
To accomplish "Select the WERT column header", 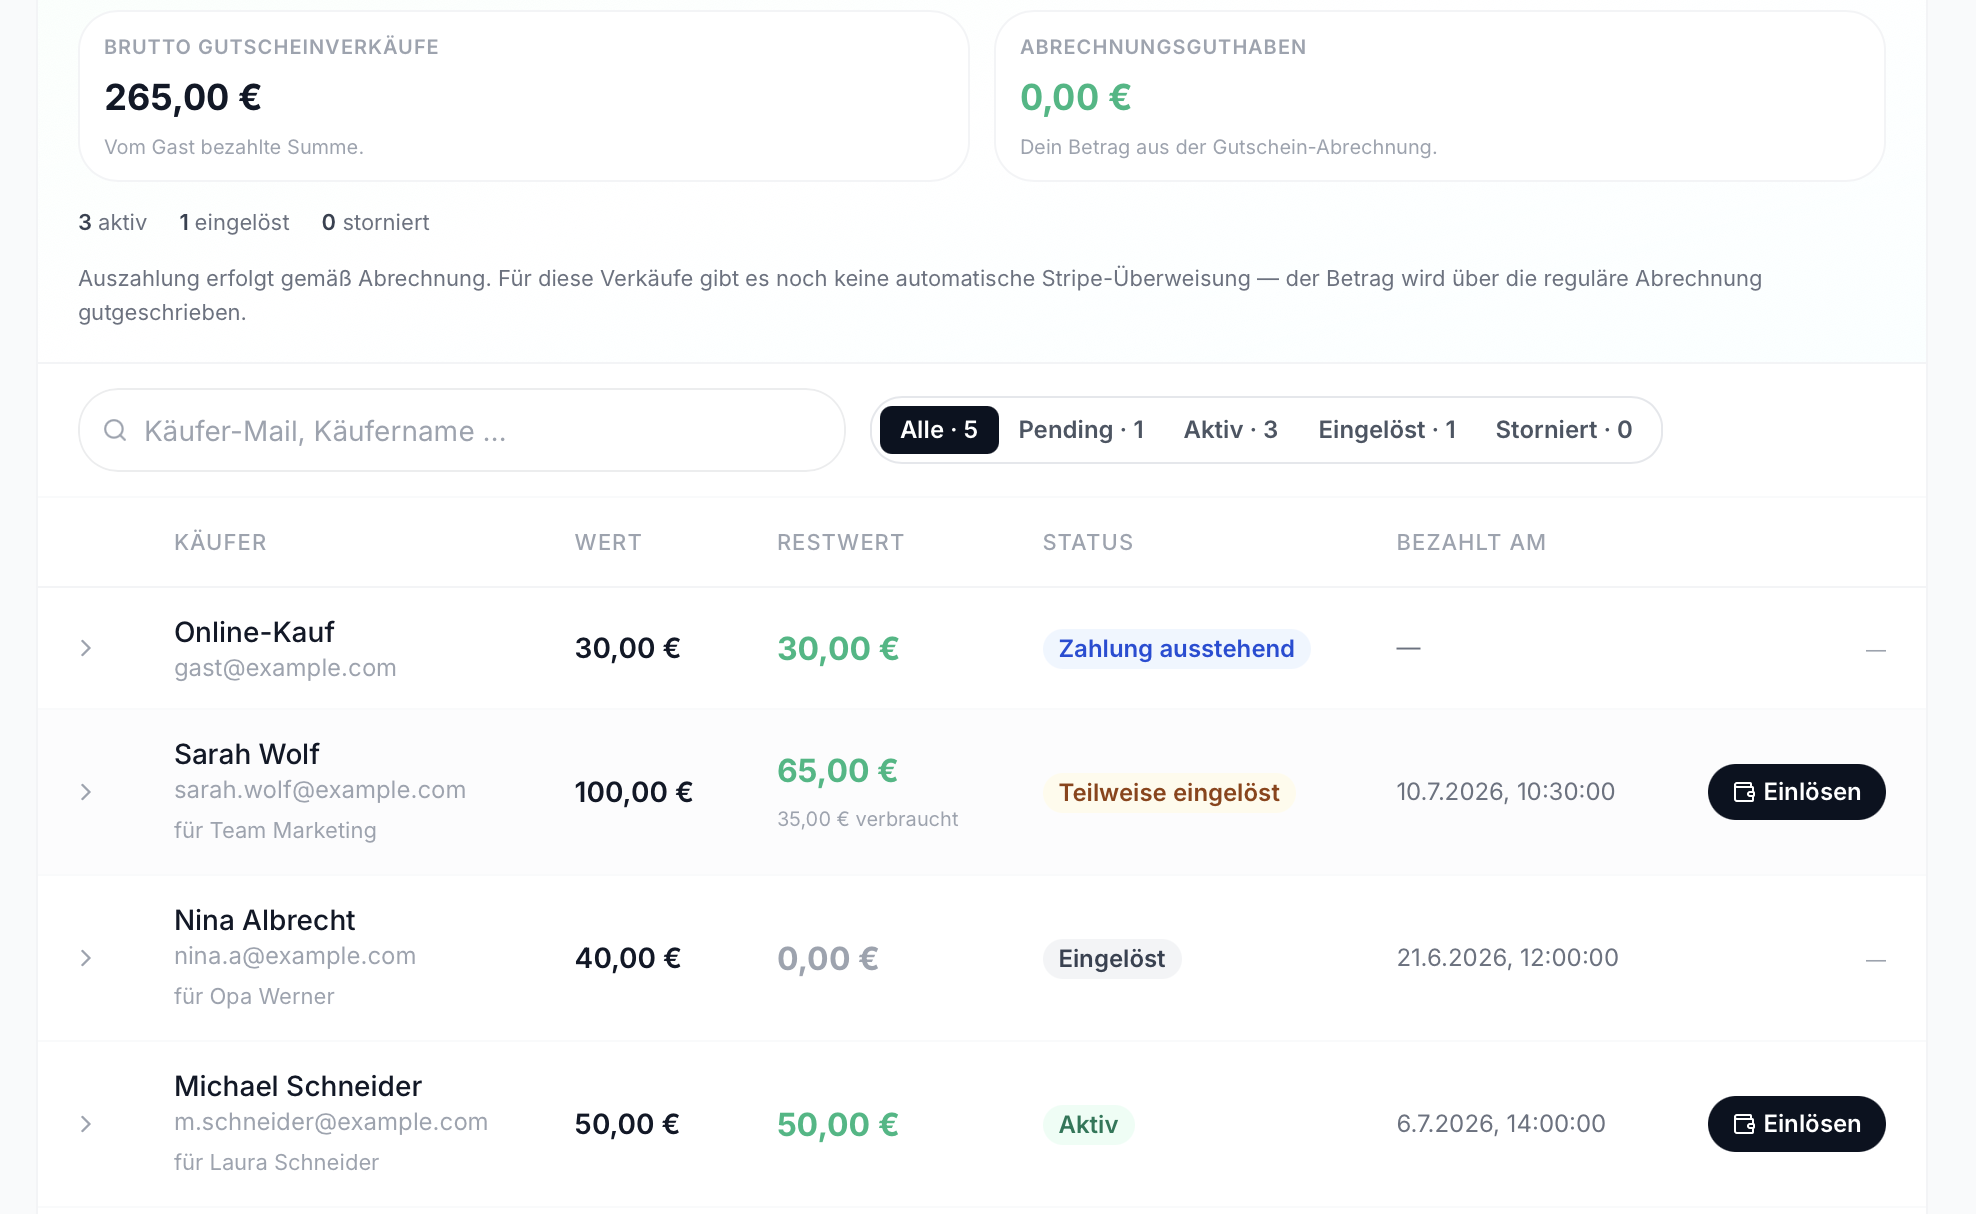I will pos(608,543).
